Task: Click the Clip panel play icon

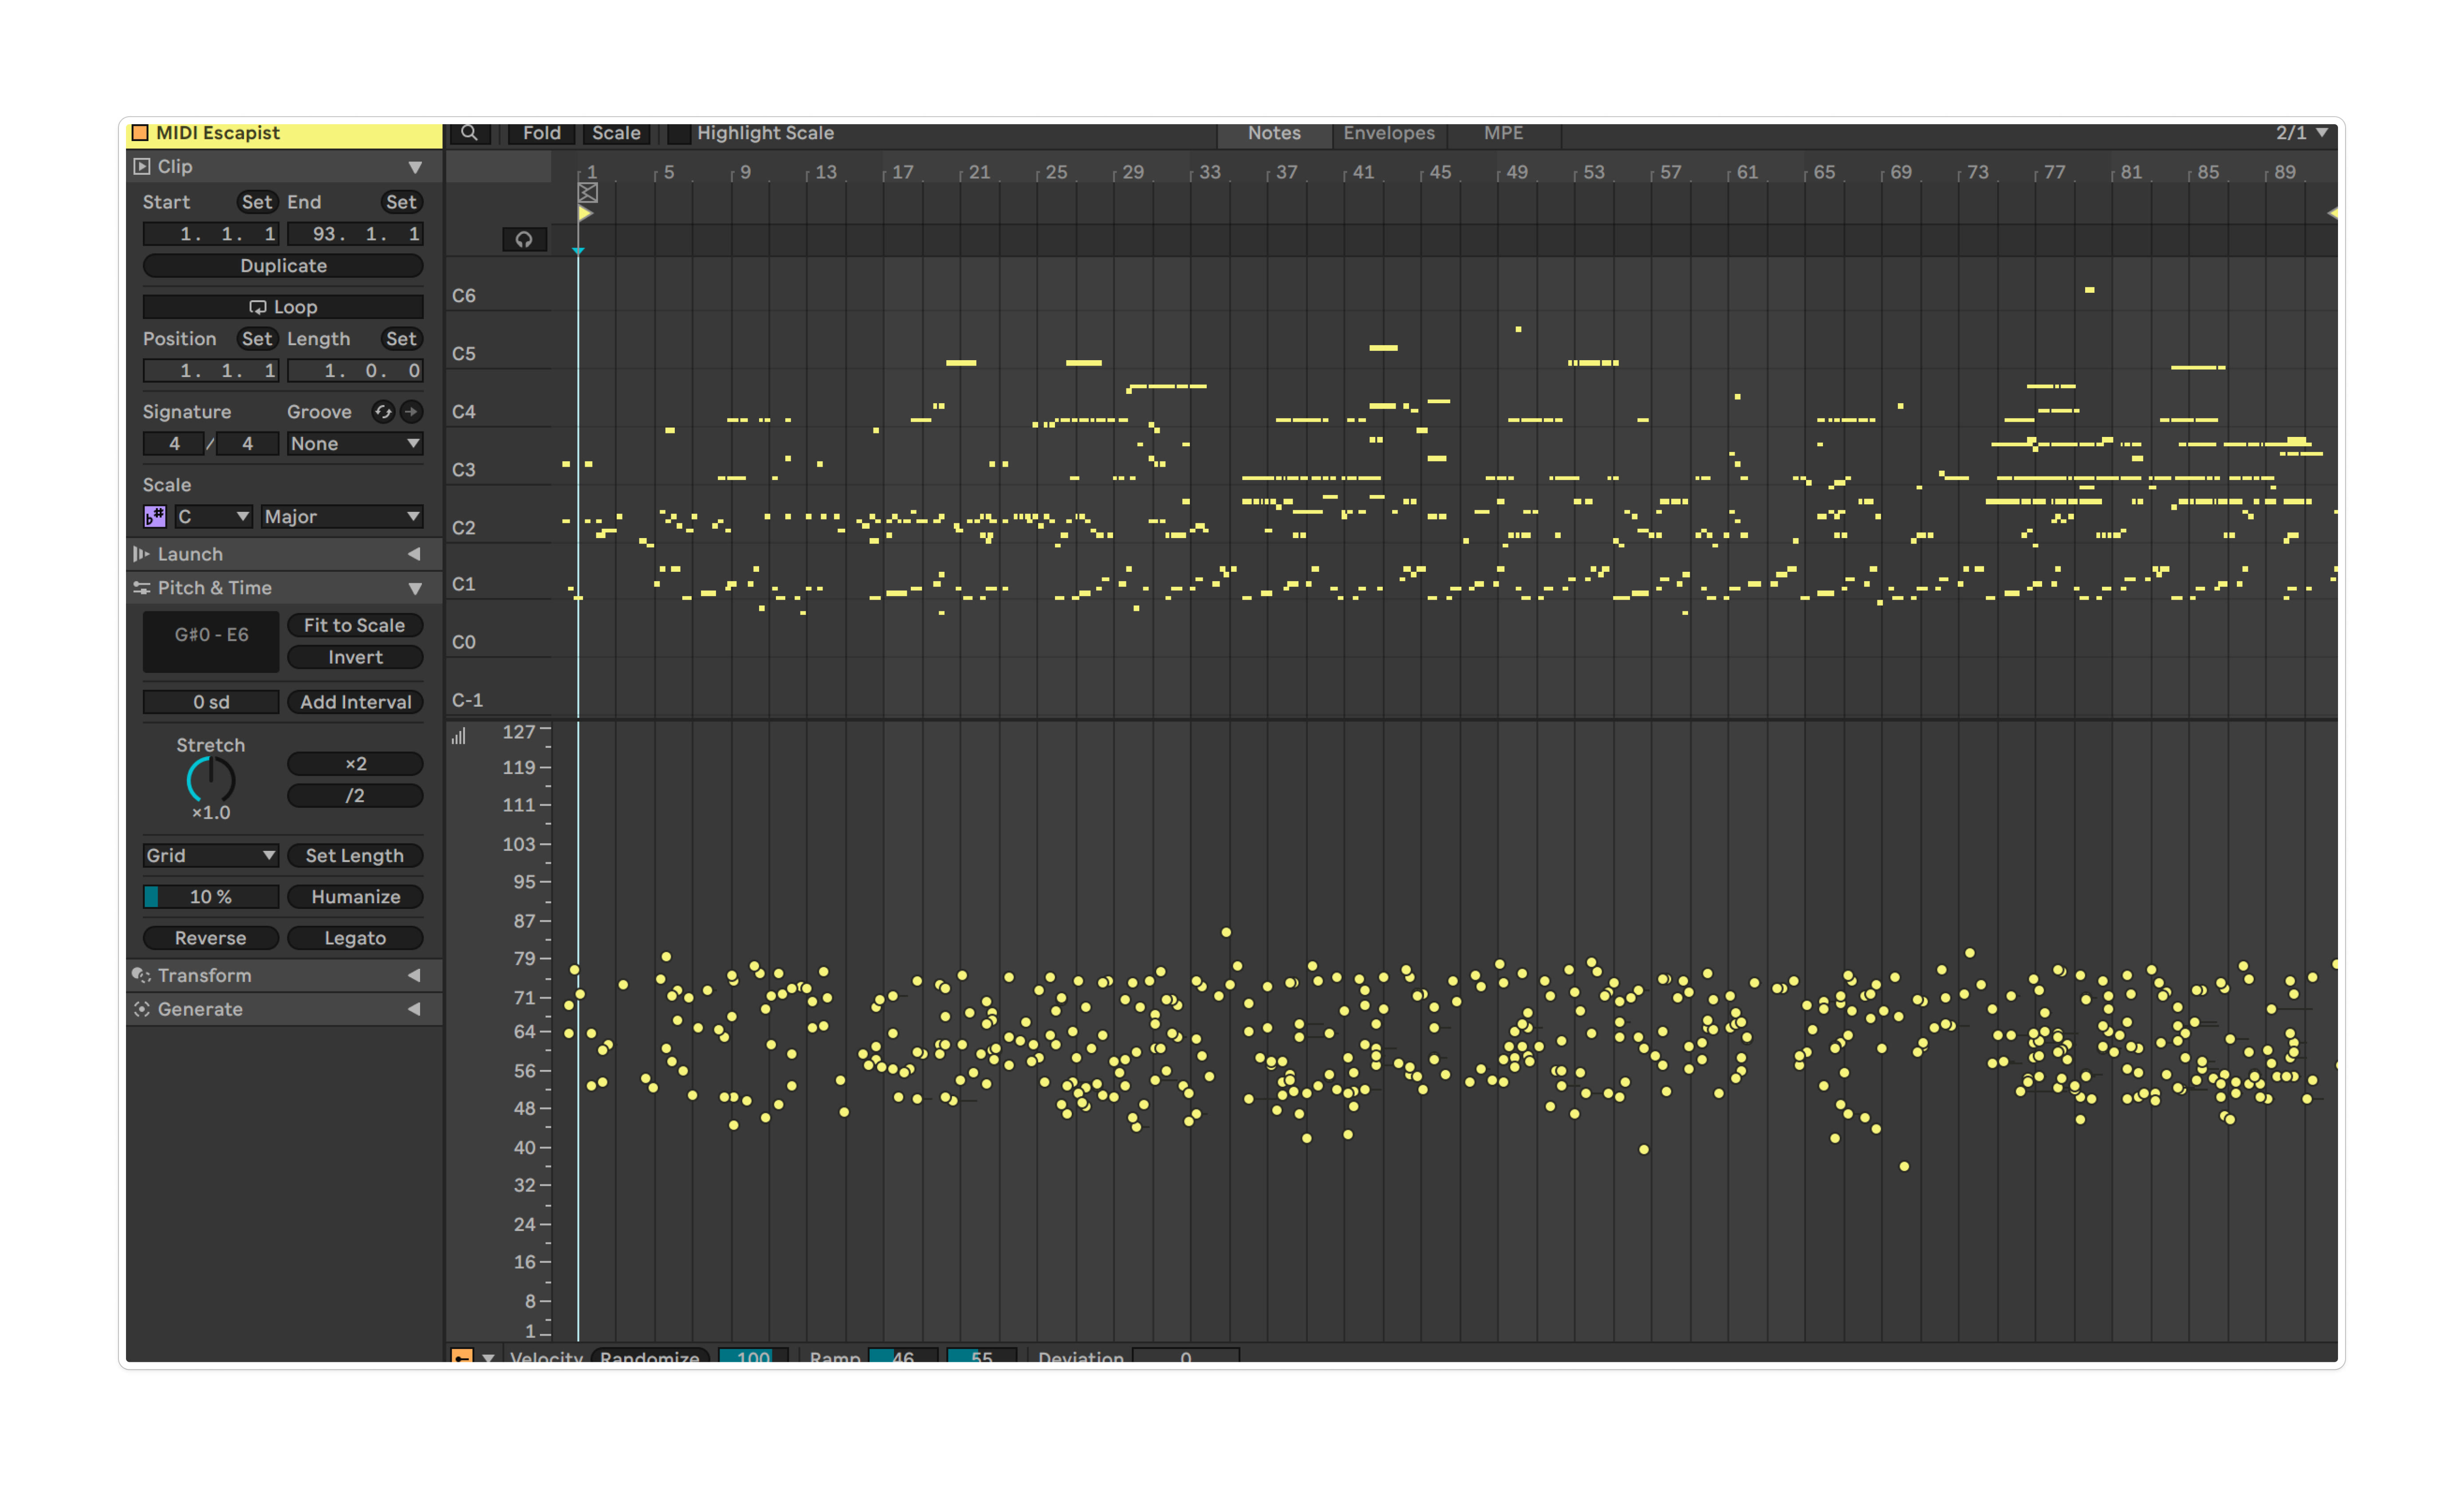Action: (142, 167)
